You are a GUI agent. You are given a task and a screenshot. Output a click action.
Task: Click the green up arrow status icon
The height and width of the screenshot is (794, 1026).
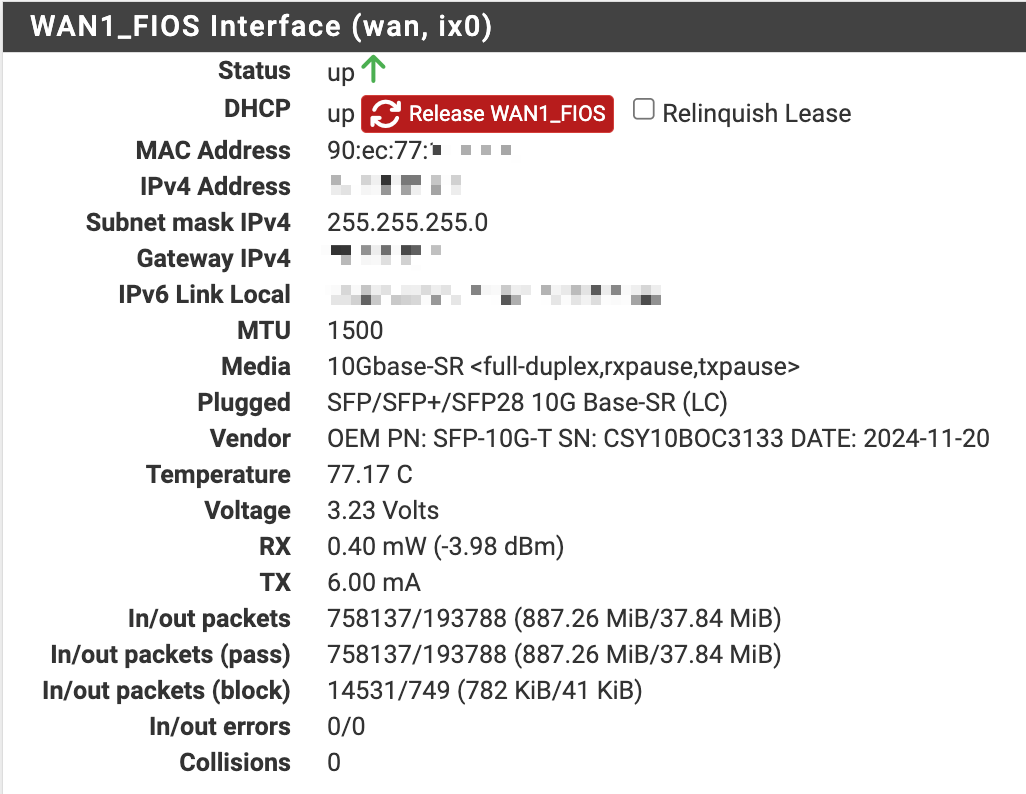click(373, 70)
